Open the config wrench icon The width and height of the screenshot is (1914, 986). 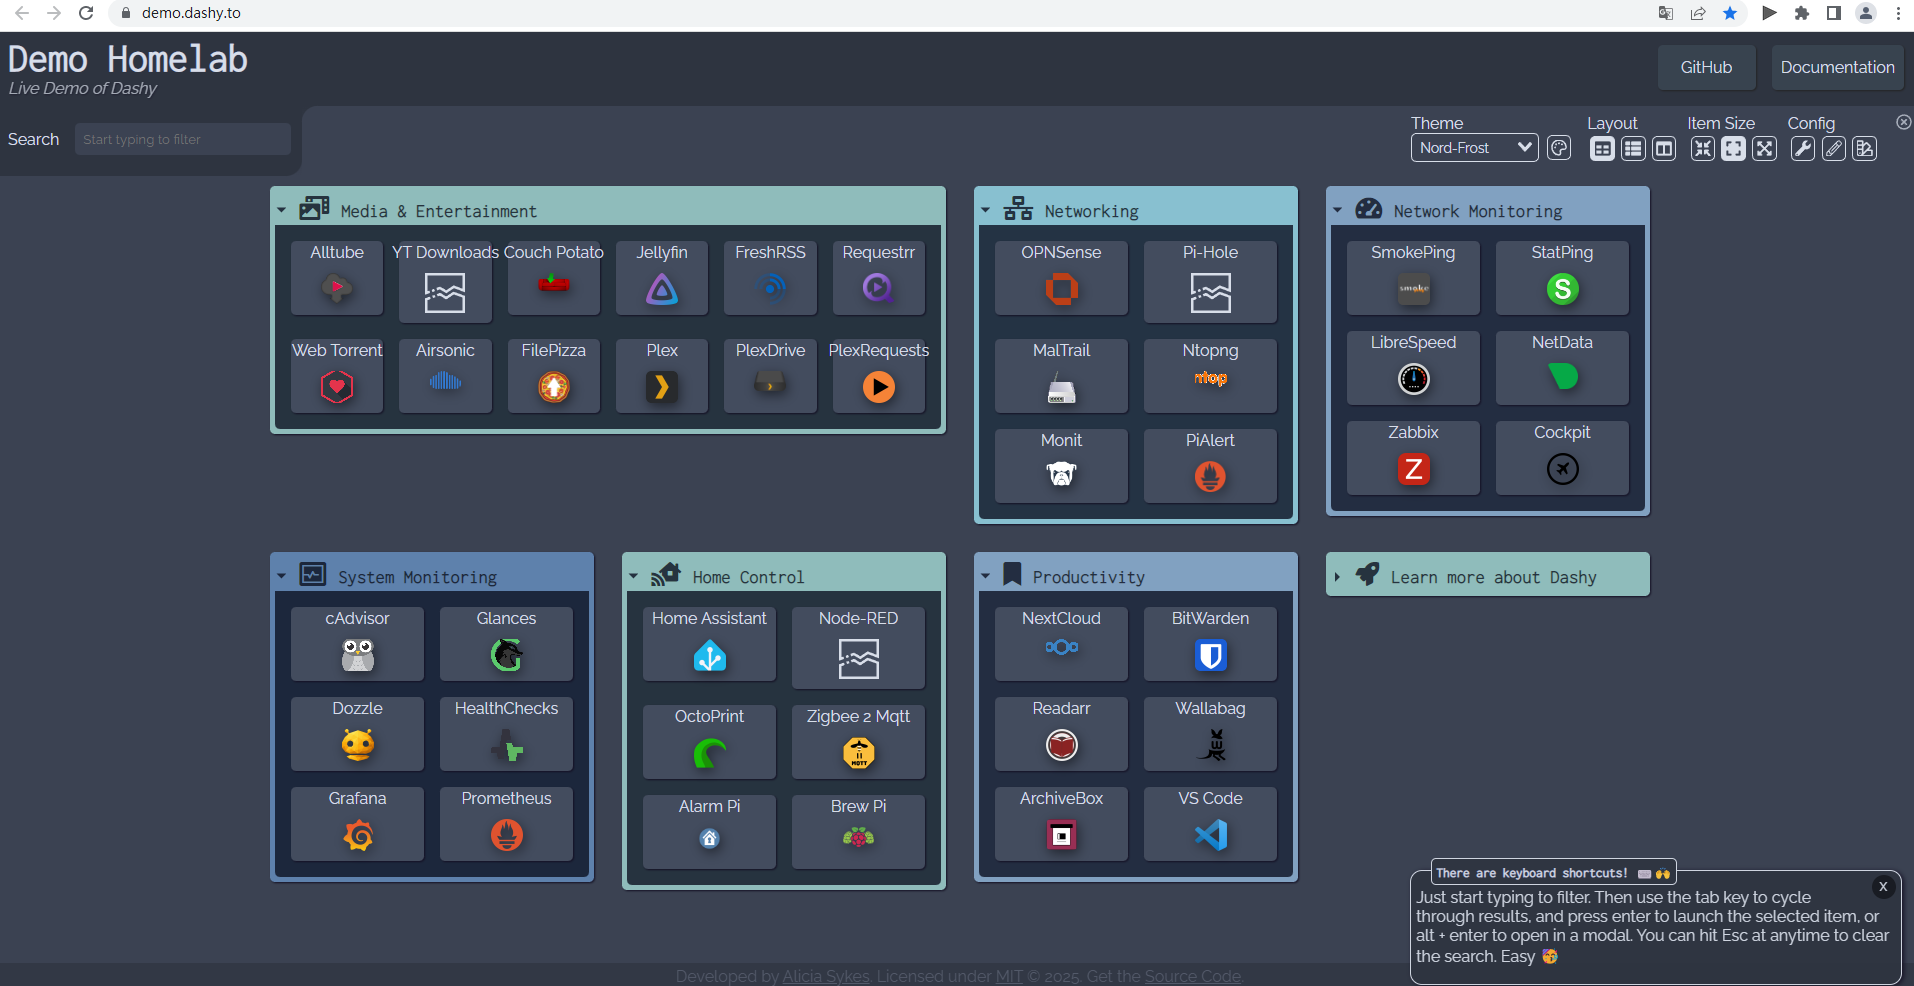click(x=1802, y=149)
